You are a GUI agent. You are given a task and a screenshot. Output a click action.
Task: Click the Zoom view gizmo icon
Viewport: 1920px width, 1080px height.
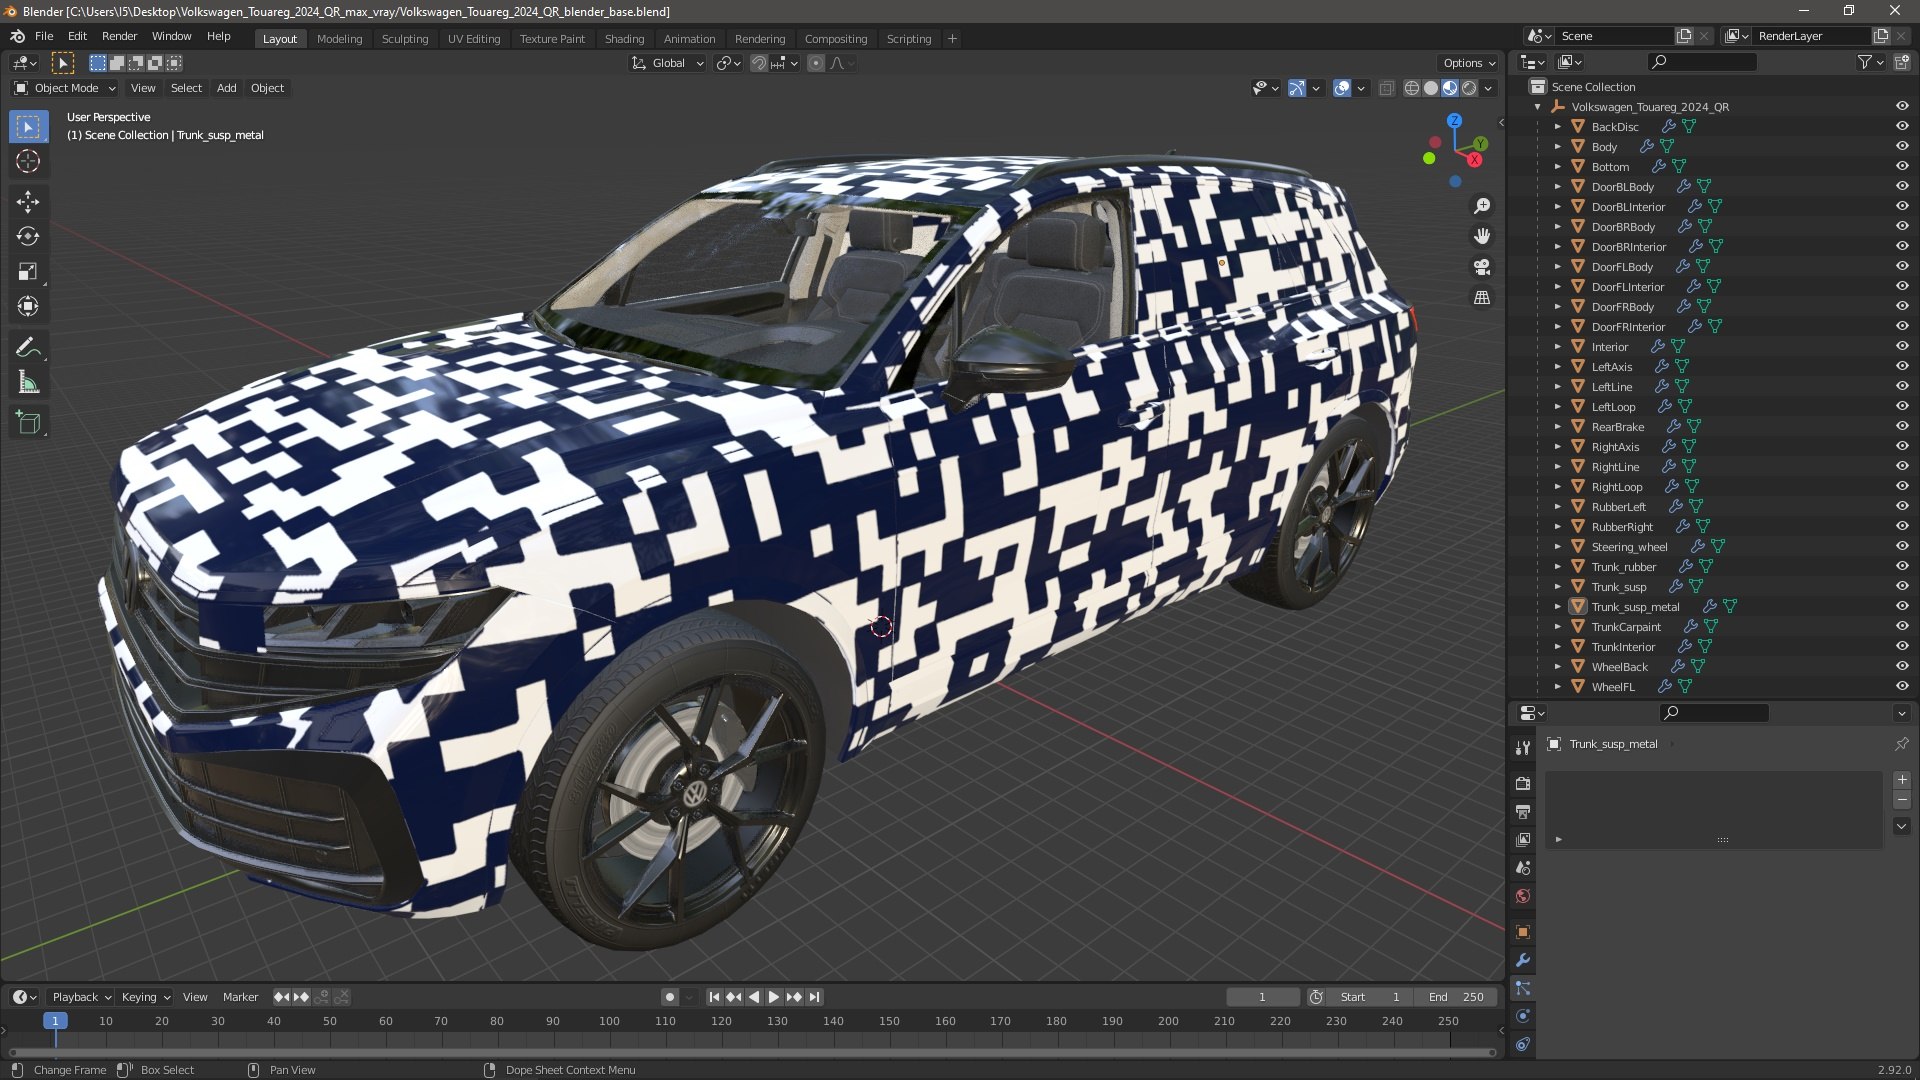1482,205
